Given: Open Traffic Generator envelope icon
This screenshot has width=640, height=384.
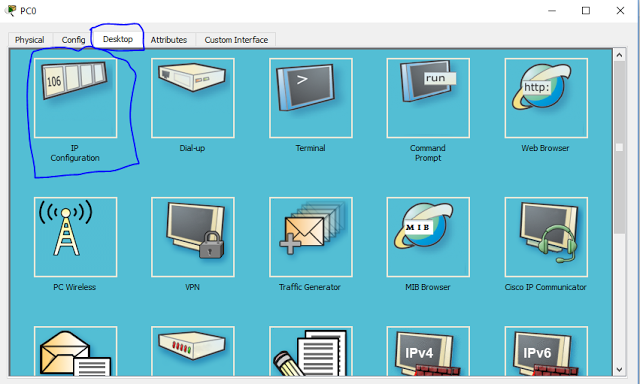Looking at the screenshot, I should (311, 237).
